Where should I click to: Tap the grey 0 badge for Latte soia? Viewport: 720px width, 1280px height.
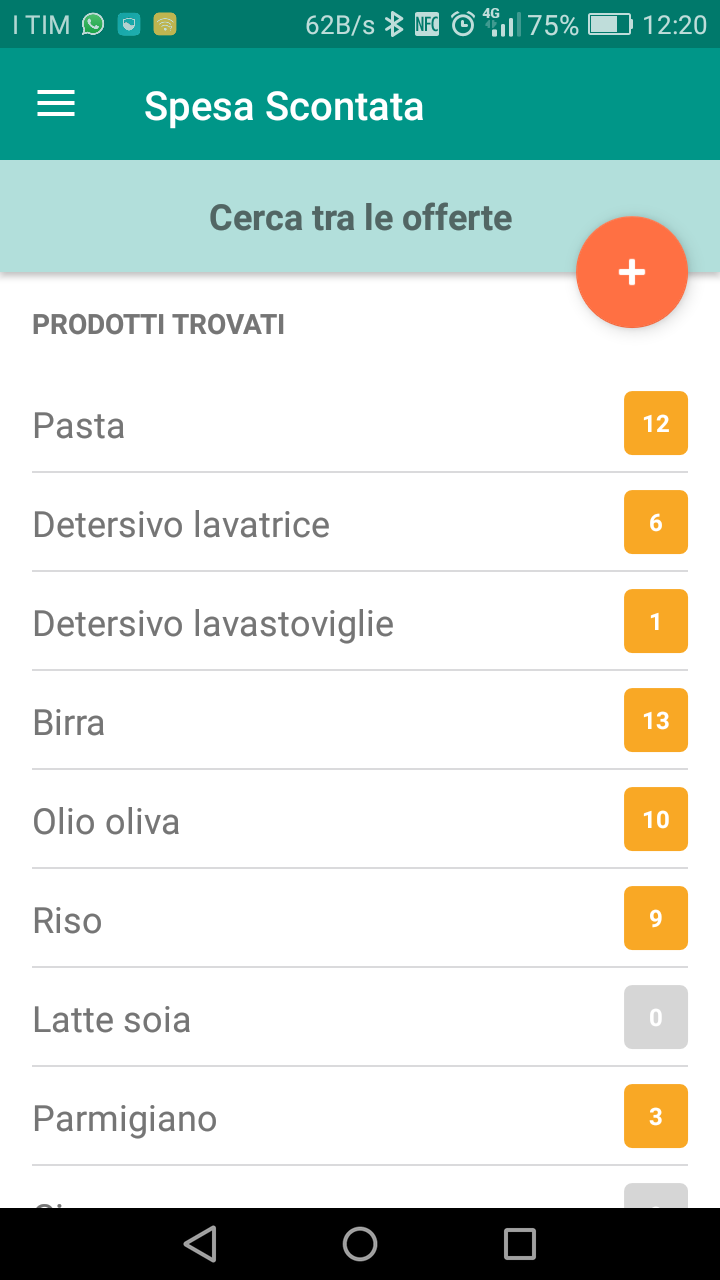pyautogui.click(x=656, y=1017)
